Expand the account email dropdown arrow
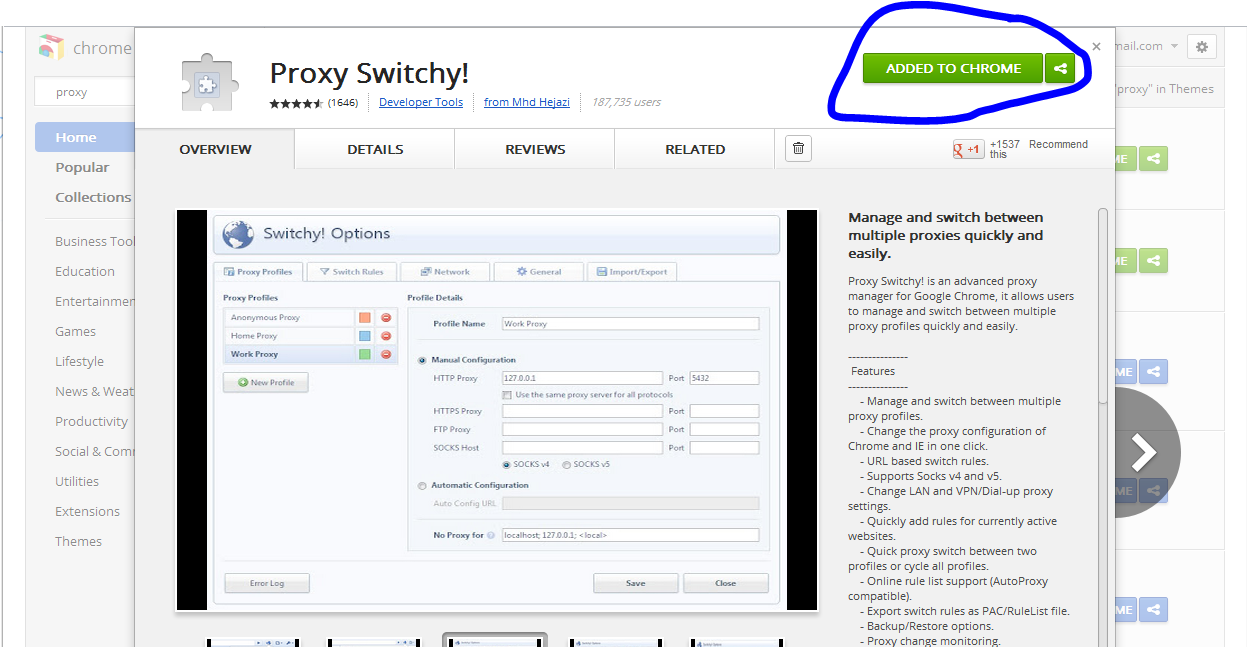The image size is (1247, 647). pos(1174,47)
